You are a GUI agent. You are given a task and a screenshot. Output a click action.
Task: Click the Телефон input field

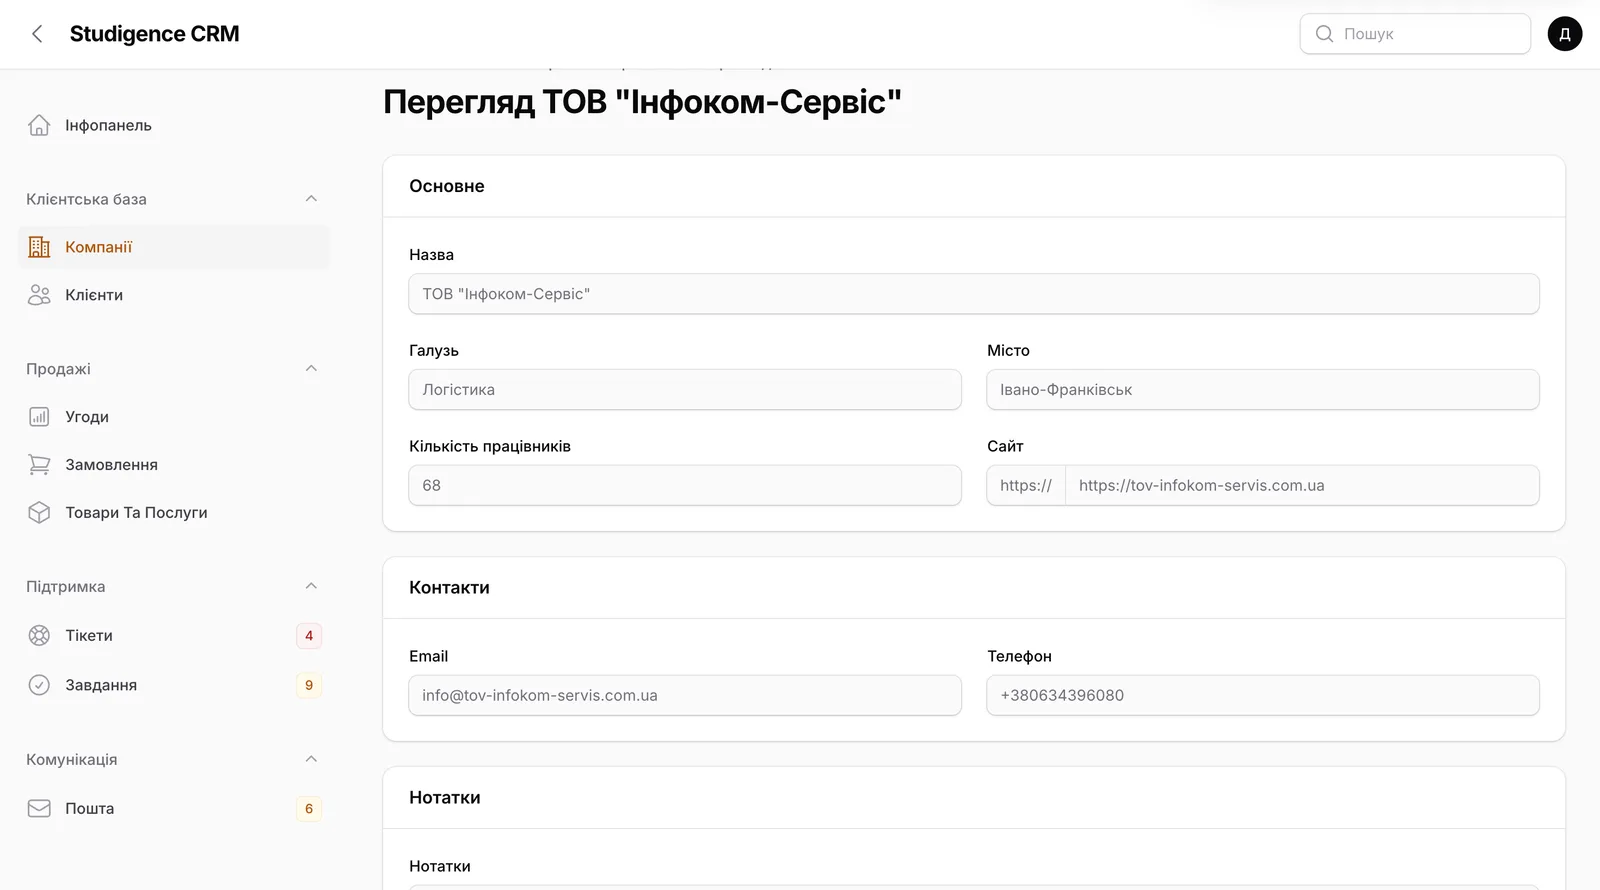pos(1263,695)
